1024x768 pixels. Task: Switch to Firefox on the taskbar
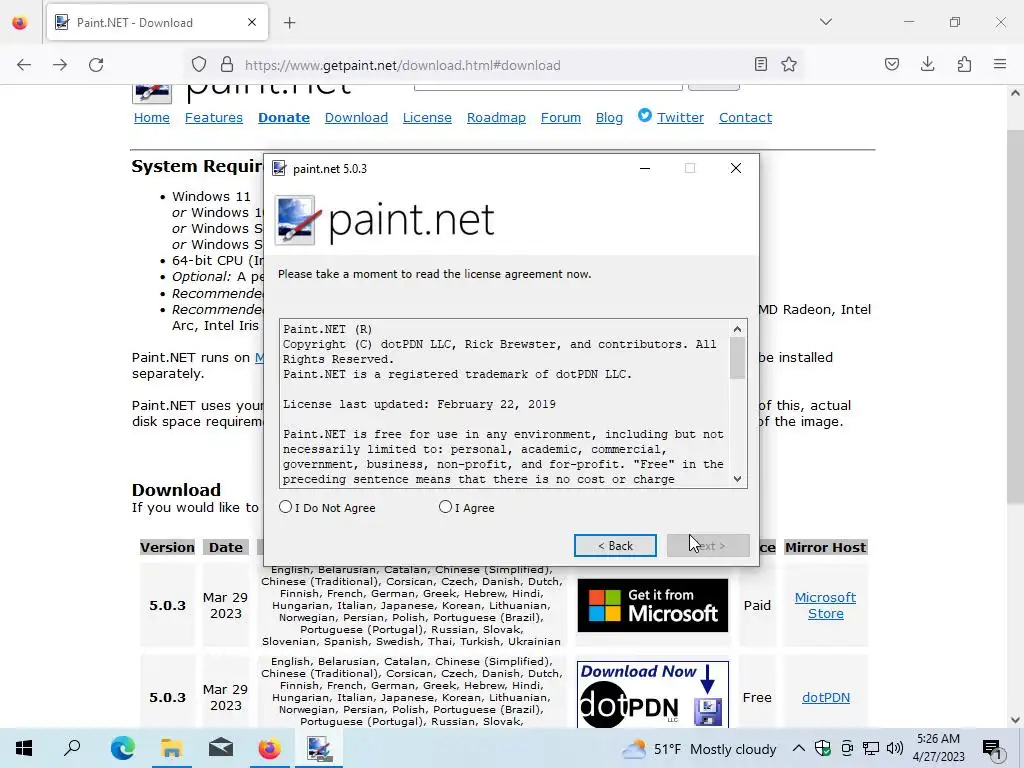(x=269, y=748)
